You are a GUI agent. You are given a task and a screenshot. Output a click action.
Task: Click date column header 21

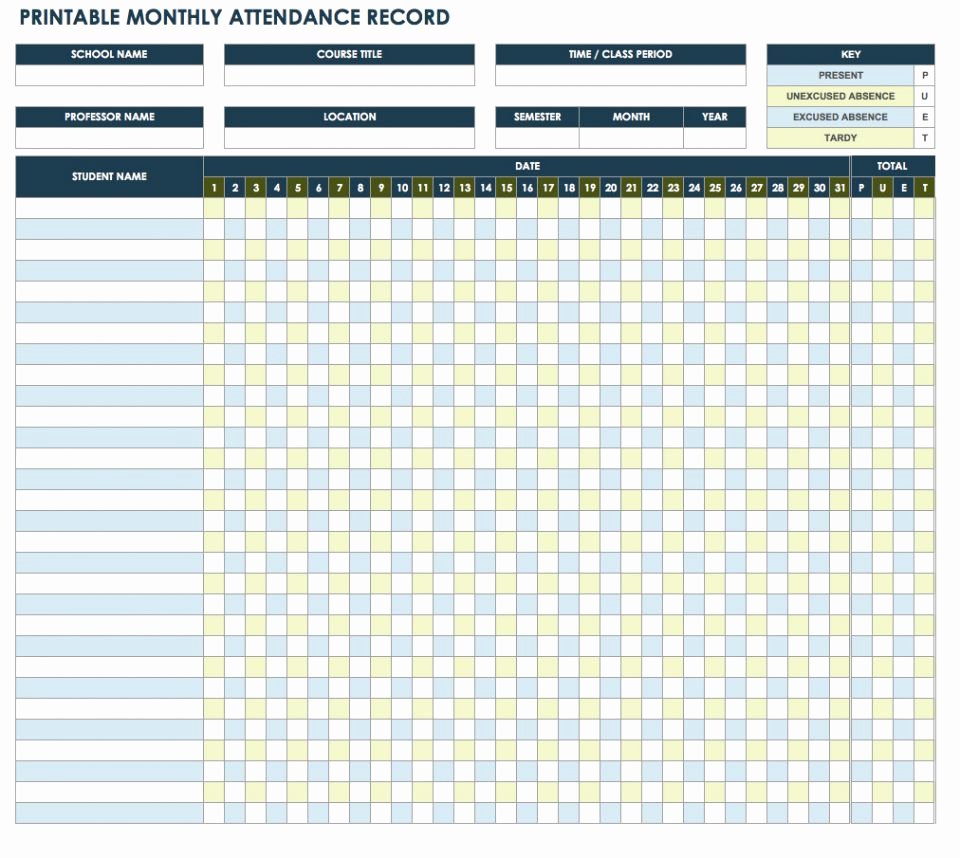click(631, 187)
